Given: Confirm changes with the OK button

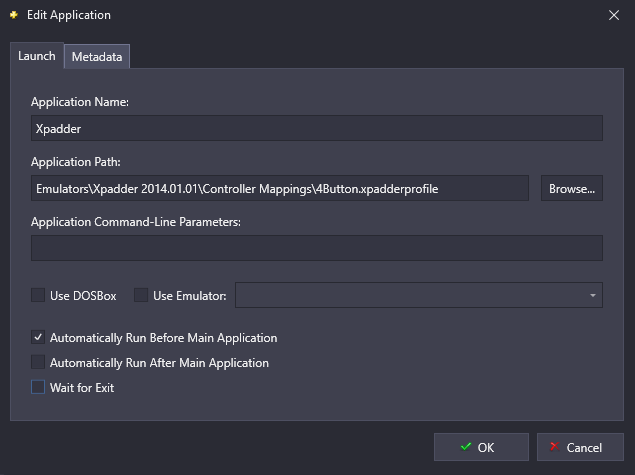Looking at the screenshot, I should pos(481,447).
